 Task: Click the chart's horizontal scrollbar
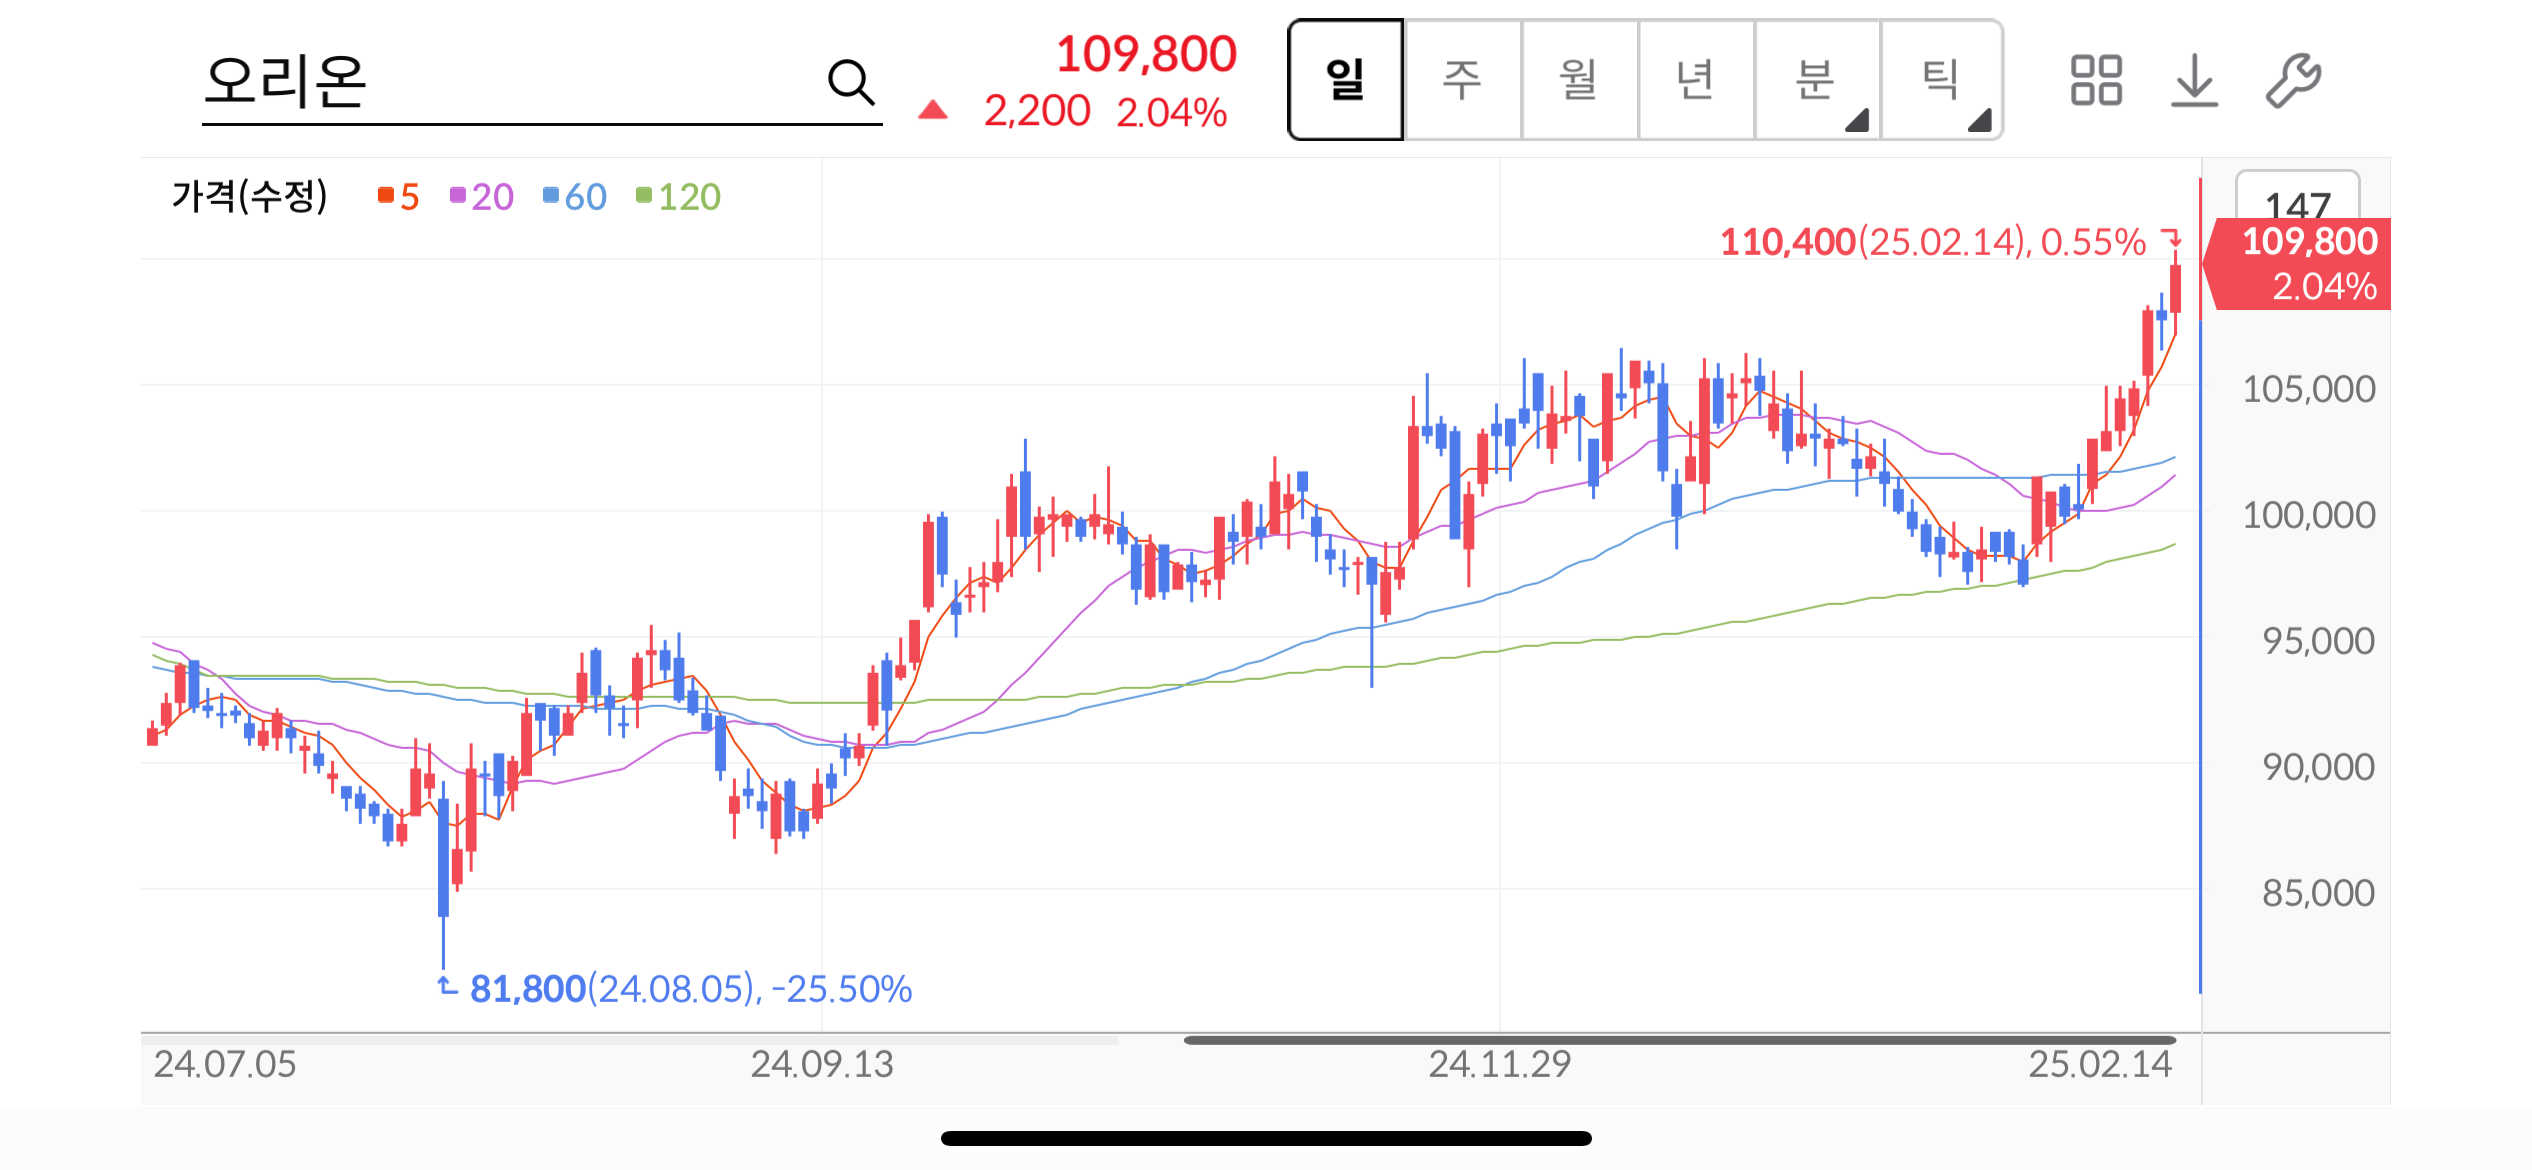point(1678,1040)
